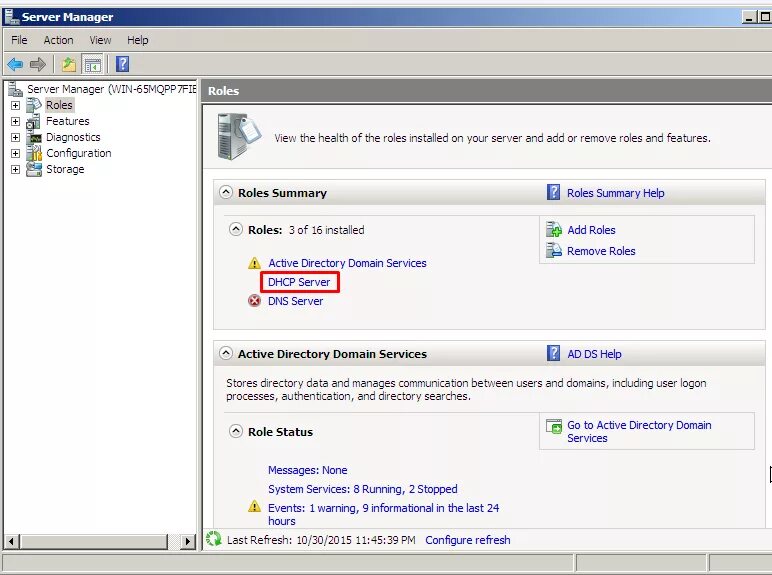Image resolution: width=772 pixels, height=575 pixels.
Task: Toggle the Show/Hide console tree icon
Action: [93, 64]
